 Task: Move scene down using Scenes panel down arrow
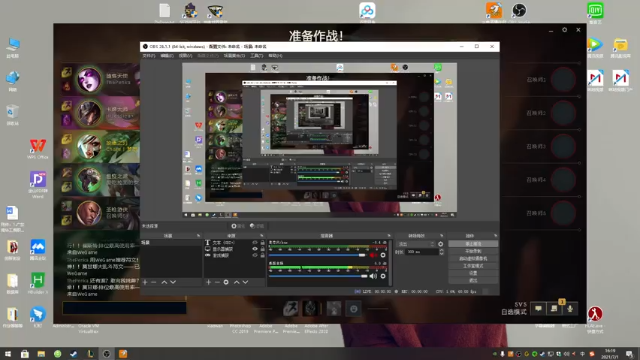pyautogui.click(x=173, y=282)
